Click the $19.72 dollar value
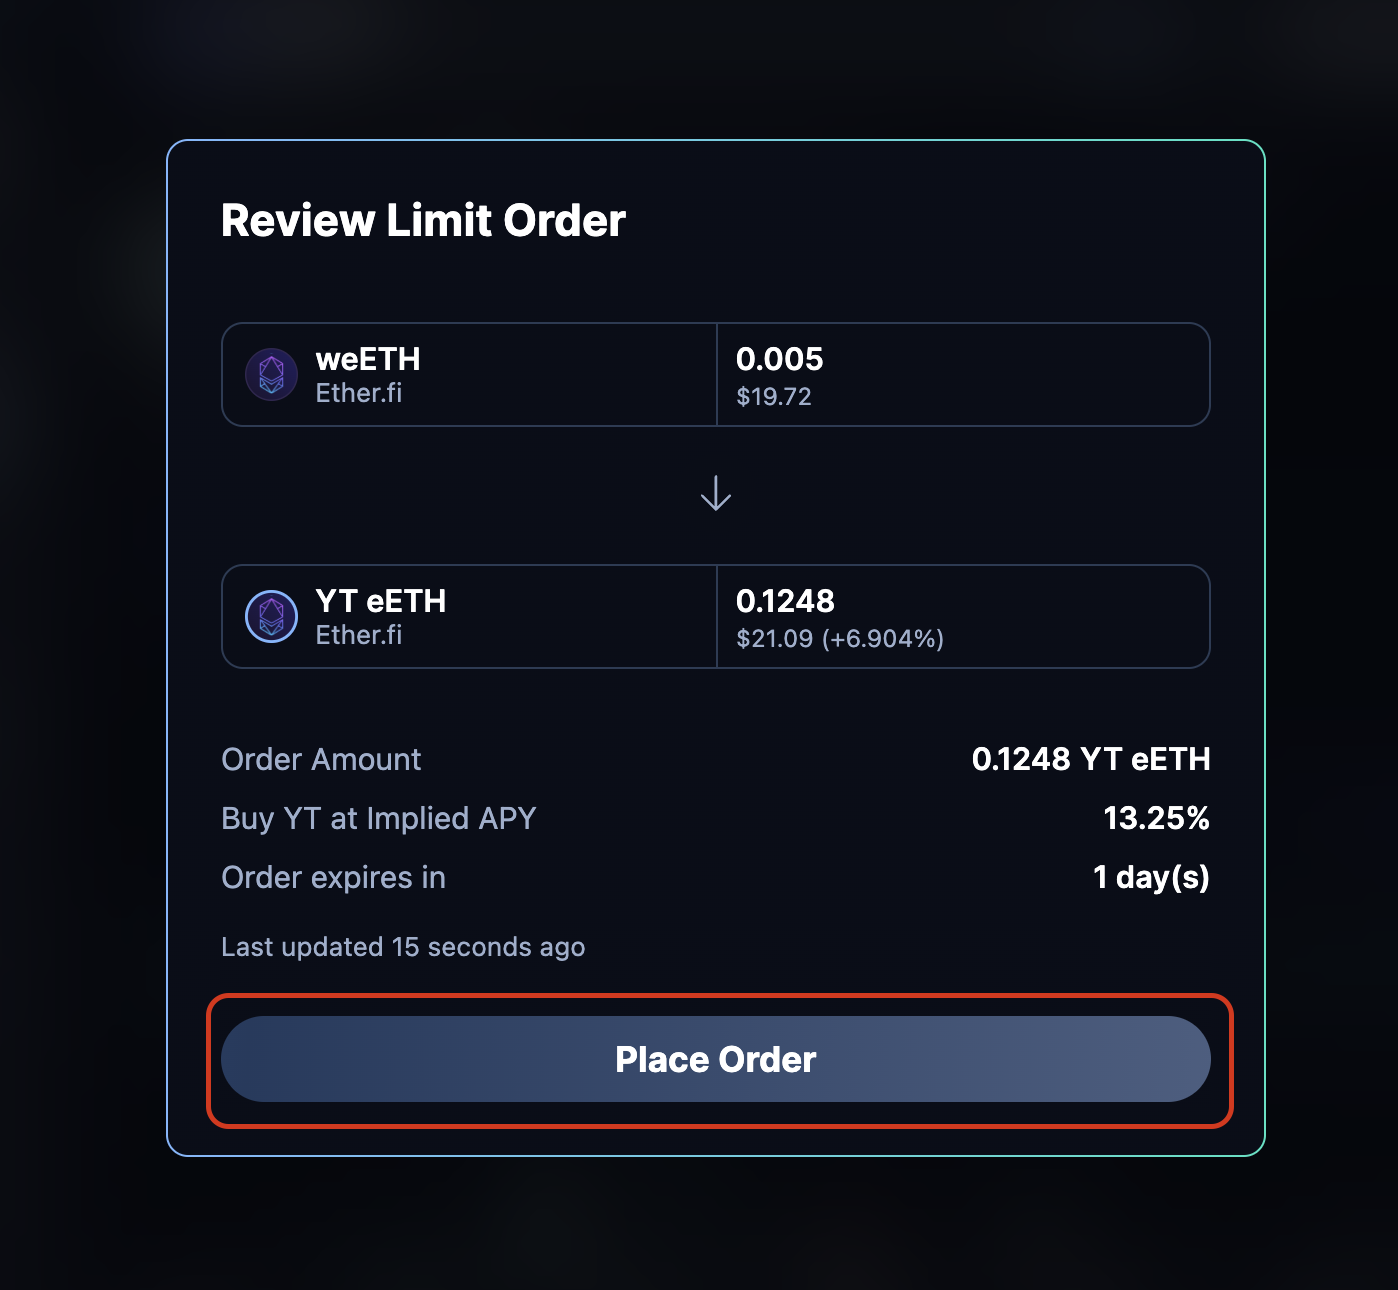Screen dimensions: 1398x1290 [x=775, y=396]
